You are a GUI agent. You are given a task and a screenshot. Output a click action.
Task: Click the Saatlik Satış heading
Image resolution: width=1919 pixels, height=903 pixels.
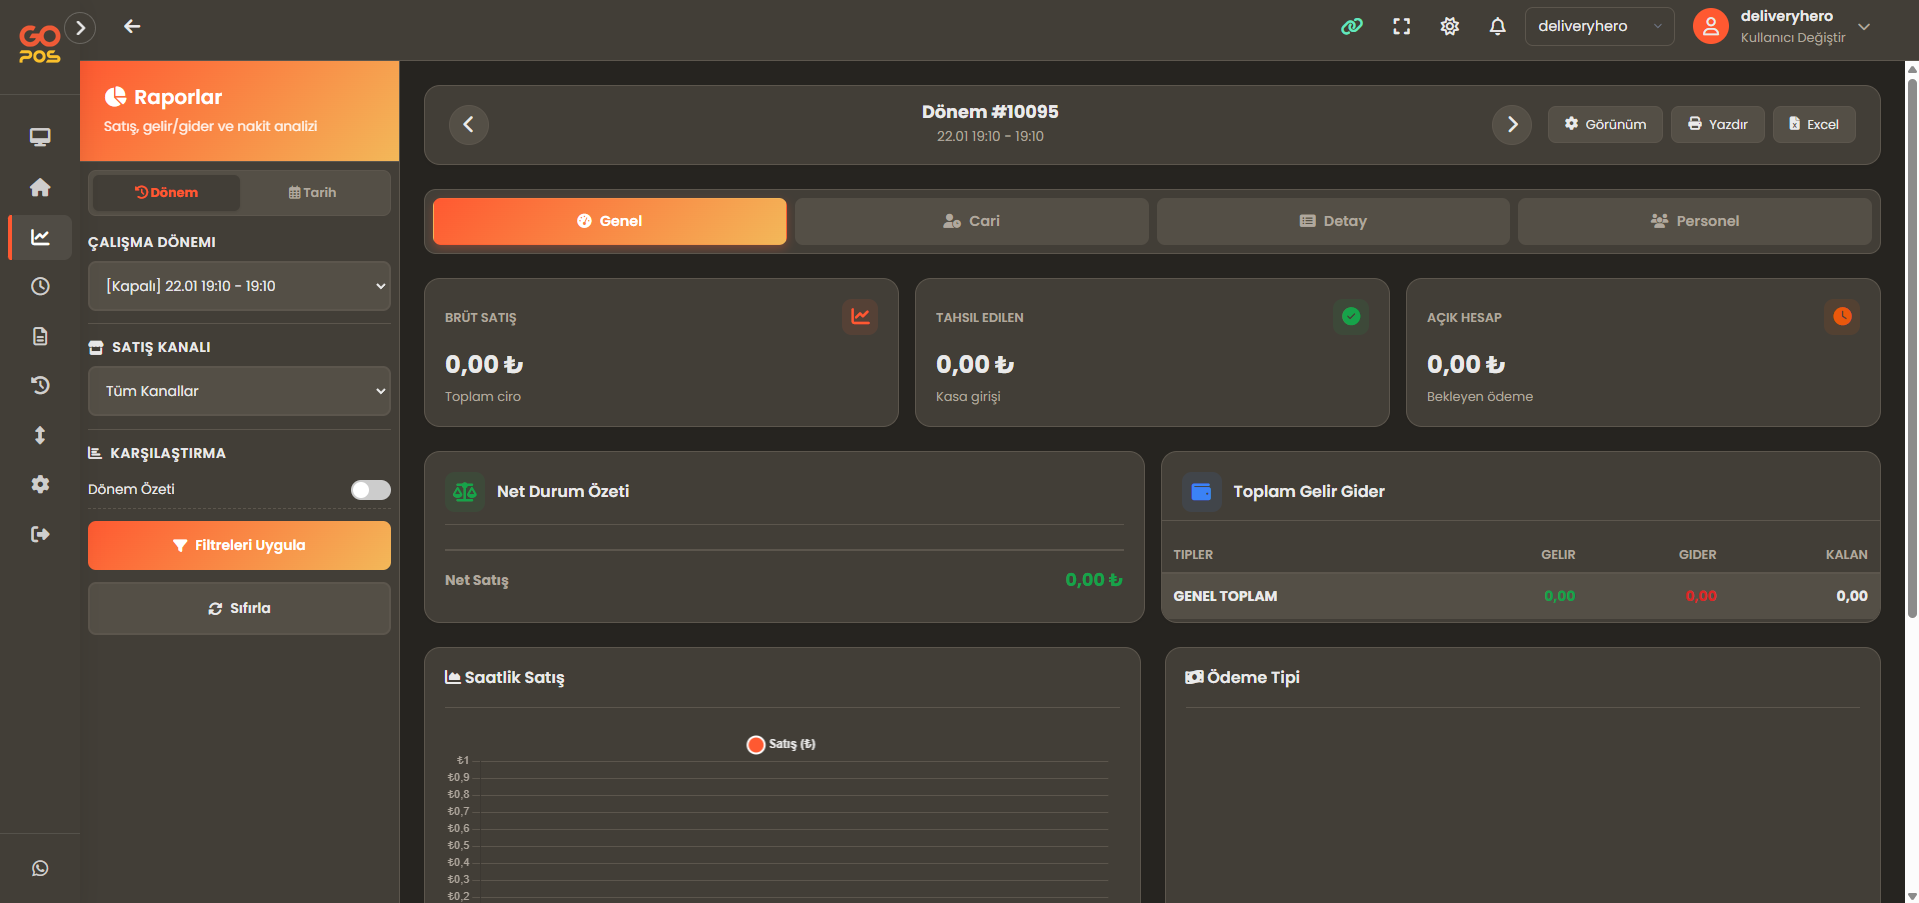click(505, 678)
